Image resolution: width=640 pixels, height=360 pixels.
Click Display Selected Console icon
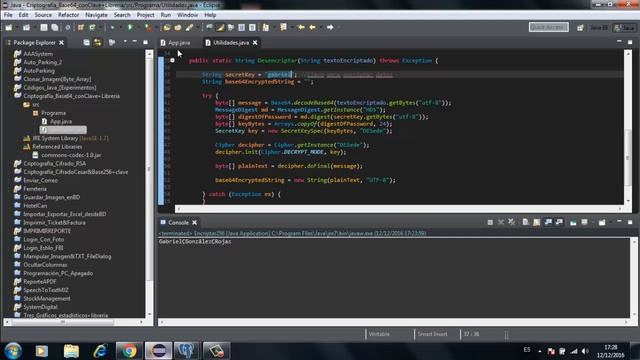tap(584, 222)
